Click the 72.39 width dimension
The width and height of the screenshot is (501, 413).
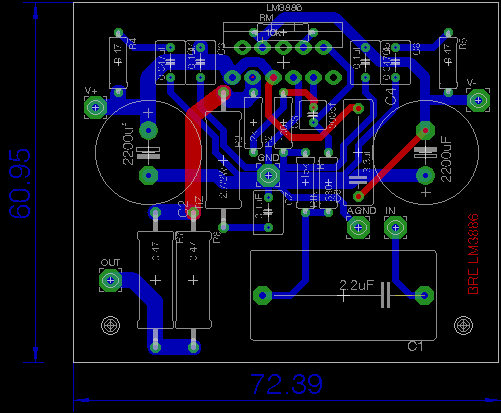287,384
